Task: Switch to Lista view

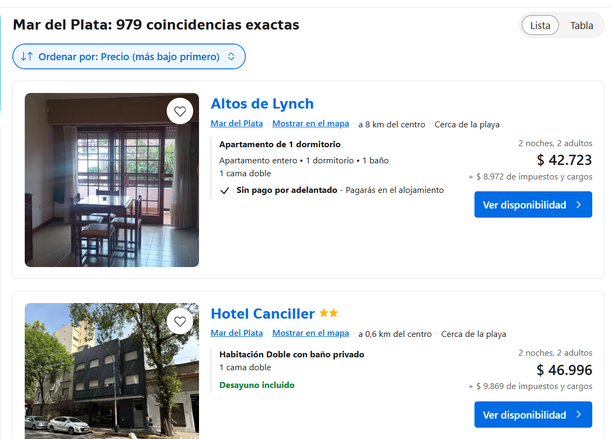Action: point(540,26)
